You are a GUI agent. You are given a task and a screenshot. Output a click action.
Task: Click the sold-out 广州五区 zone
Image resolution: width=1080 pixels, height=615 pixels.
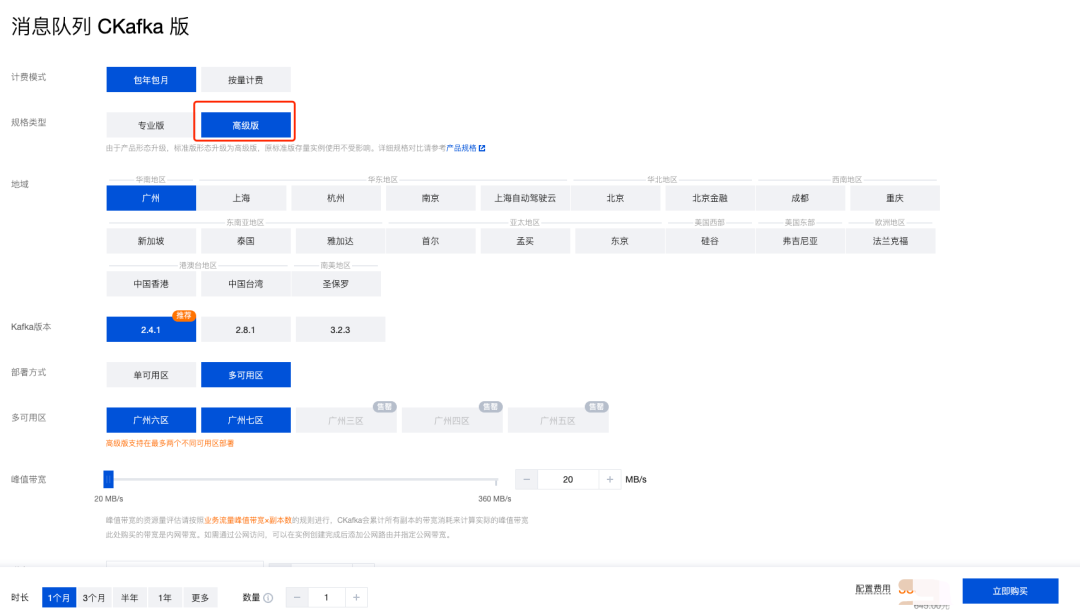click(x=558, y=421)
